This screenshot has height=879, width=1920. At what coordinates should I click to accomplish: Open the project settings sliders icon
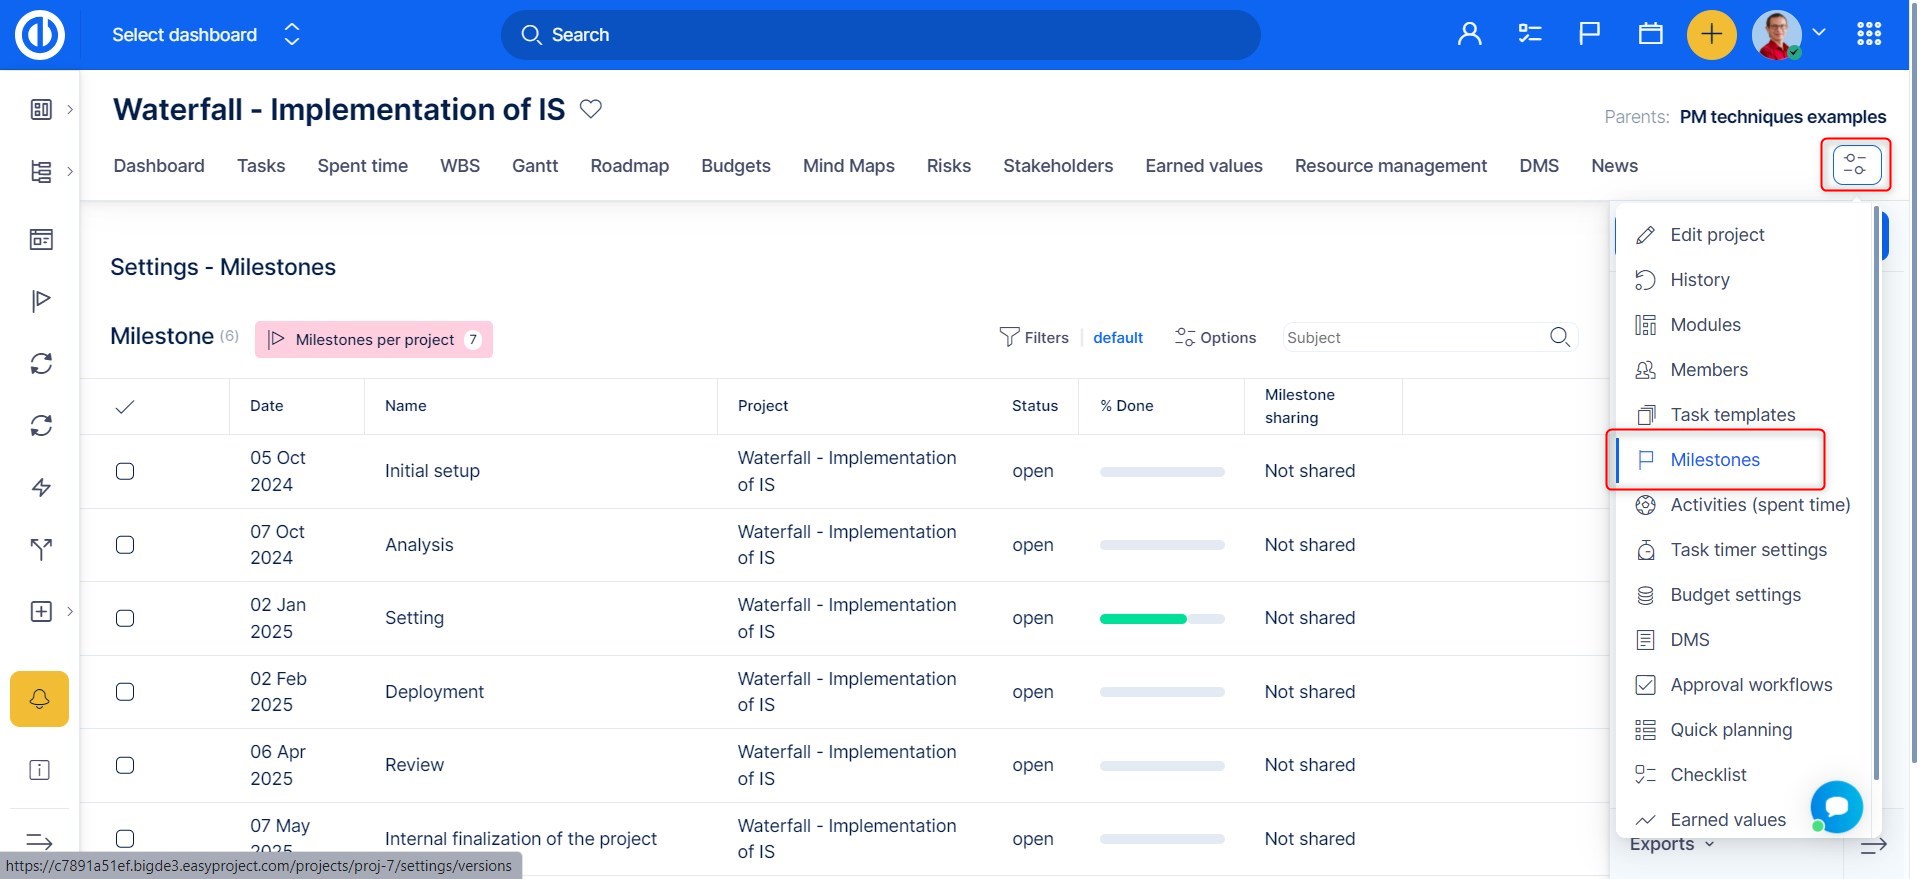pos(1856,165)
